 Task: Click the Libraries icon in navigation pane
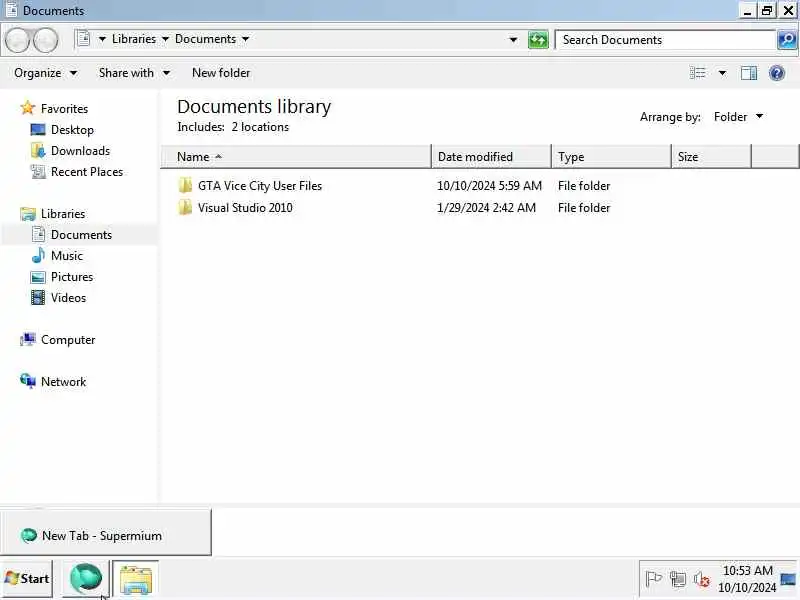pos(28,213)
